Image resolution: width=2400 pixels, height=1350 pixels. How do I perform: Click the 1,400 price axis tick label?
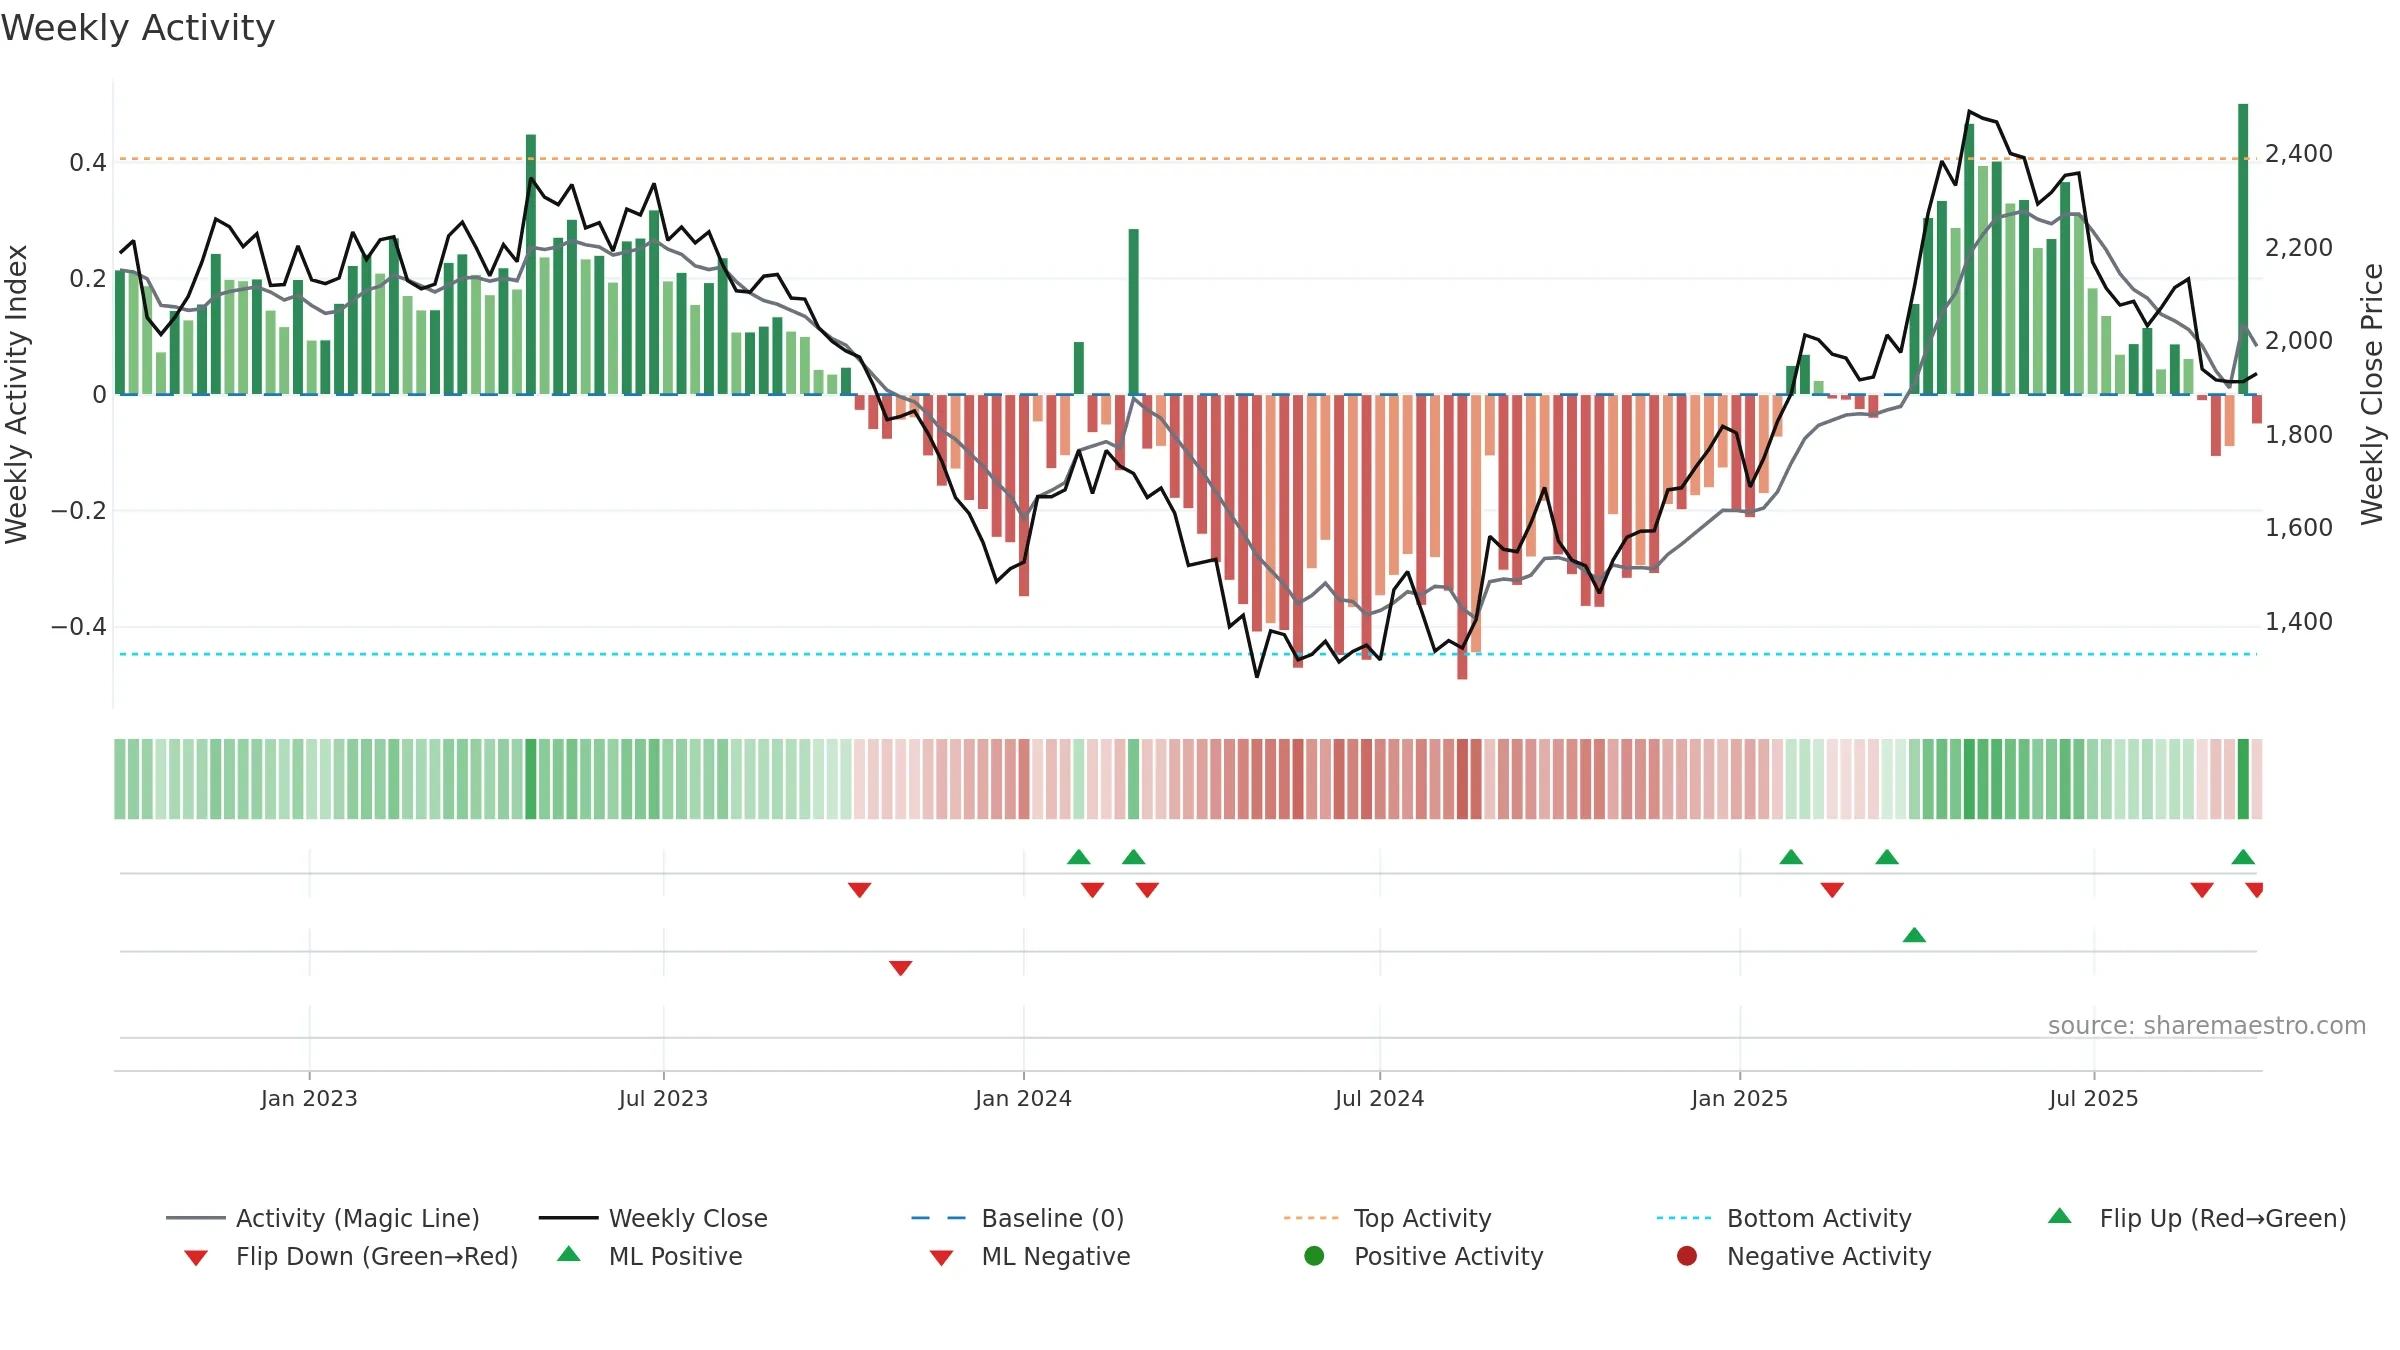2299,622
